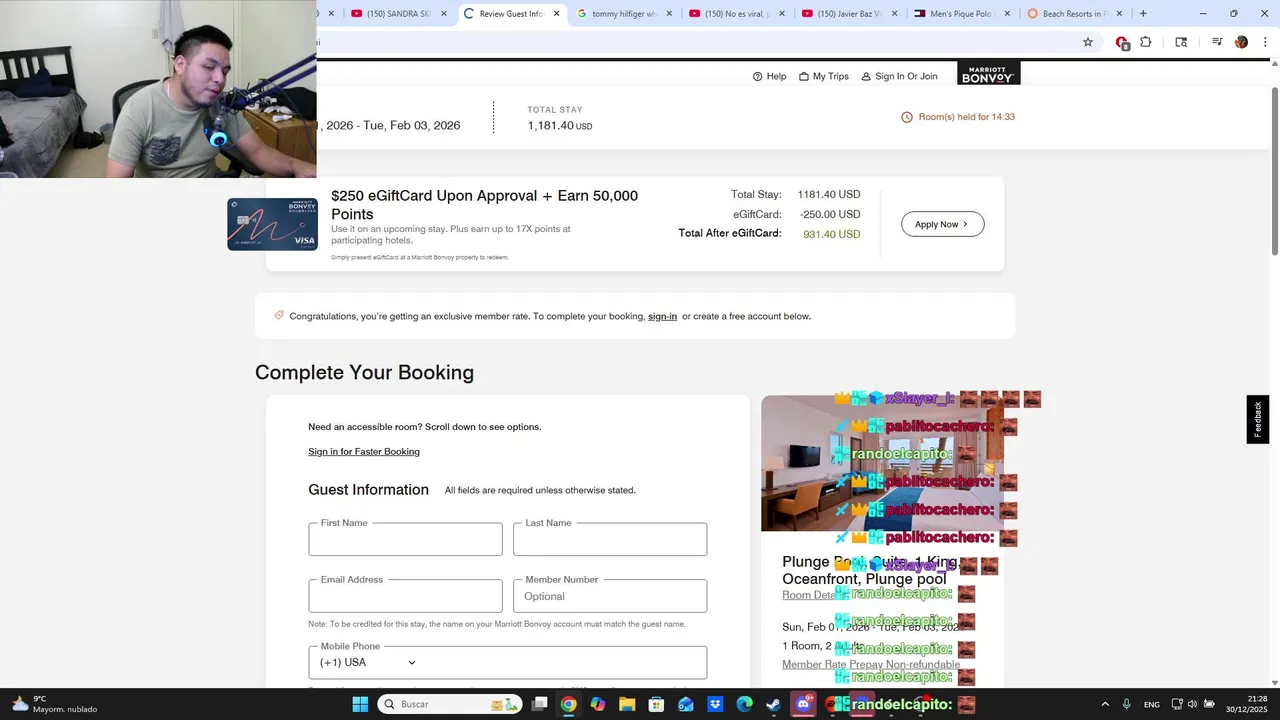Click the red ad-blocker extension icon
Screen dimensions: 1280x720
pos(1122,42)
